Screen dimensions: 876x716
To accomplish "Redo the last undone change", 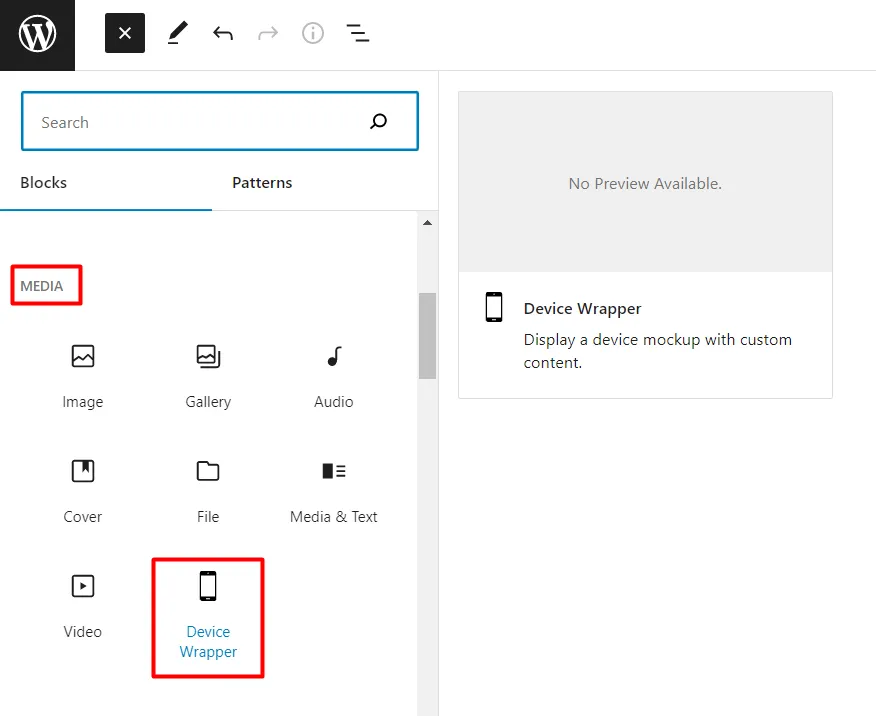I will pyautogui.click(x=268, y=34).
